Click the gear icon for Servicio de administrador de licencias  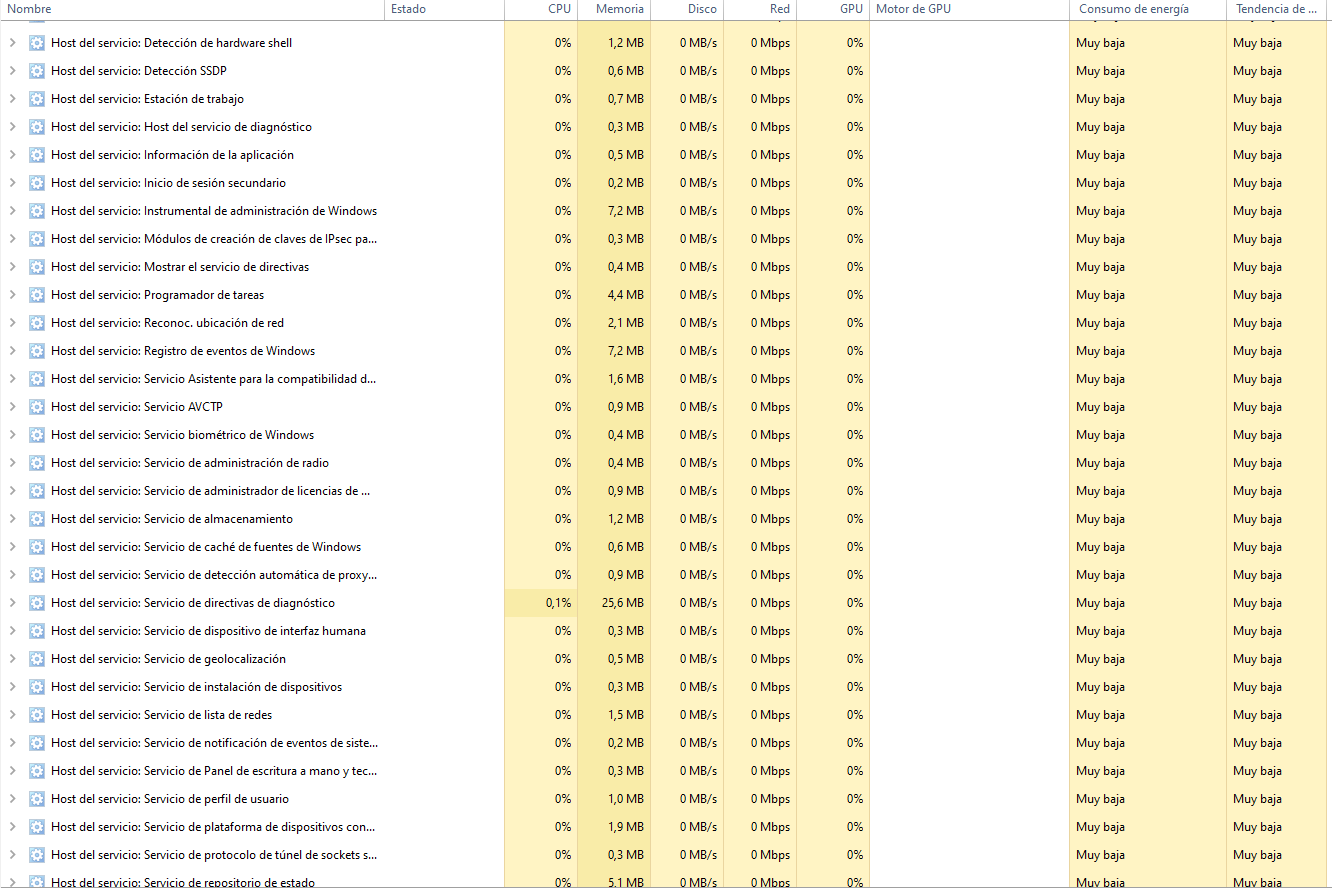click(x=37, y=491)
